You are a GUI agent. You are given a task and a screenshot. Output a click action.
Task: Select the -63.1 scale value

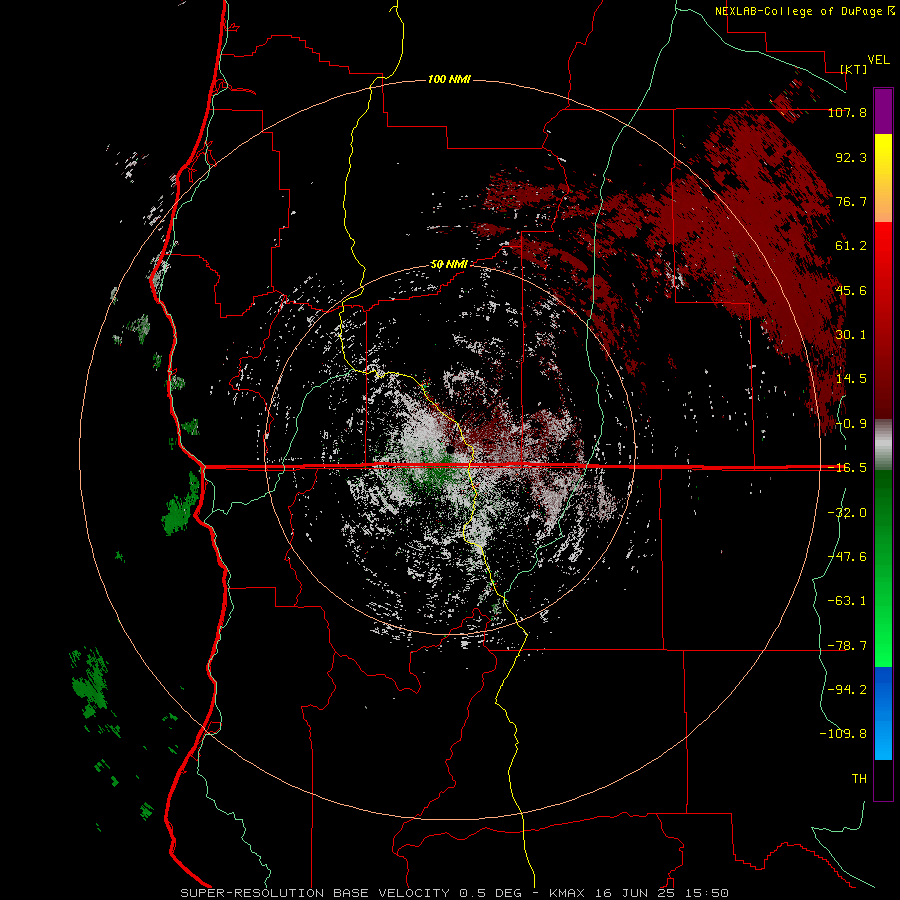point(847,601)
